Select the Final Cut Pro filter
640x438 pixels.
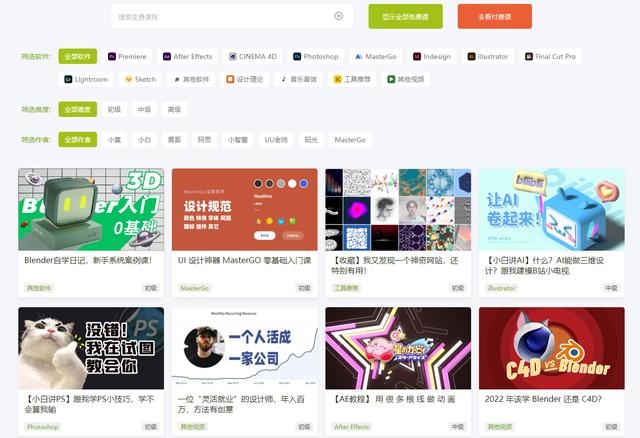pos(550,56)
